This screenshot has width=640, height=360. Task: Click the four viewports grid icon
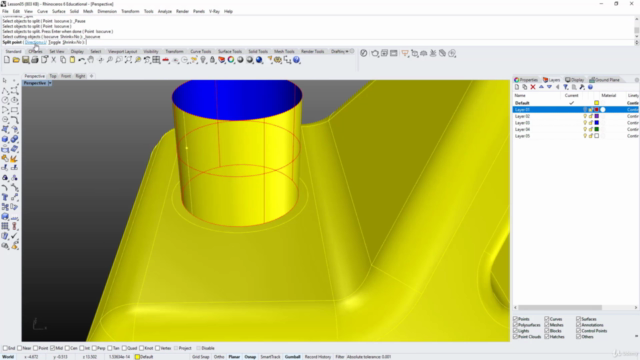[156, 60]
